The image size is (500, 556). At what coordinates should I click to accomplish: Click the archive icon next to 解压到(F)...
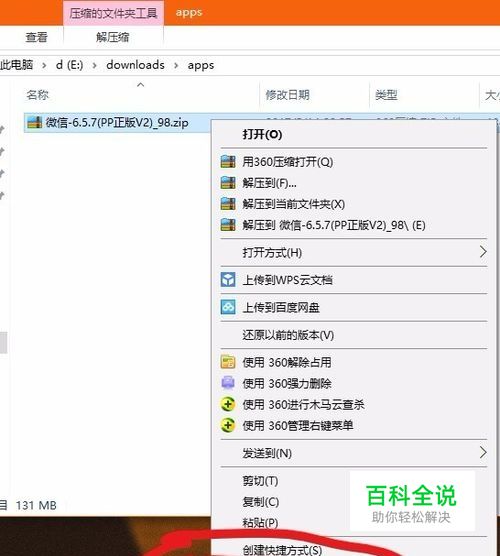point(228,183)
